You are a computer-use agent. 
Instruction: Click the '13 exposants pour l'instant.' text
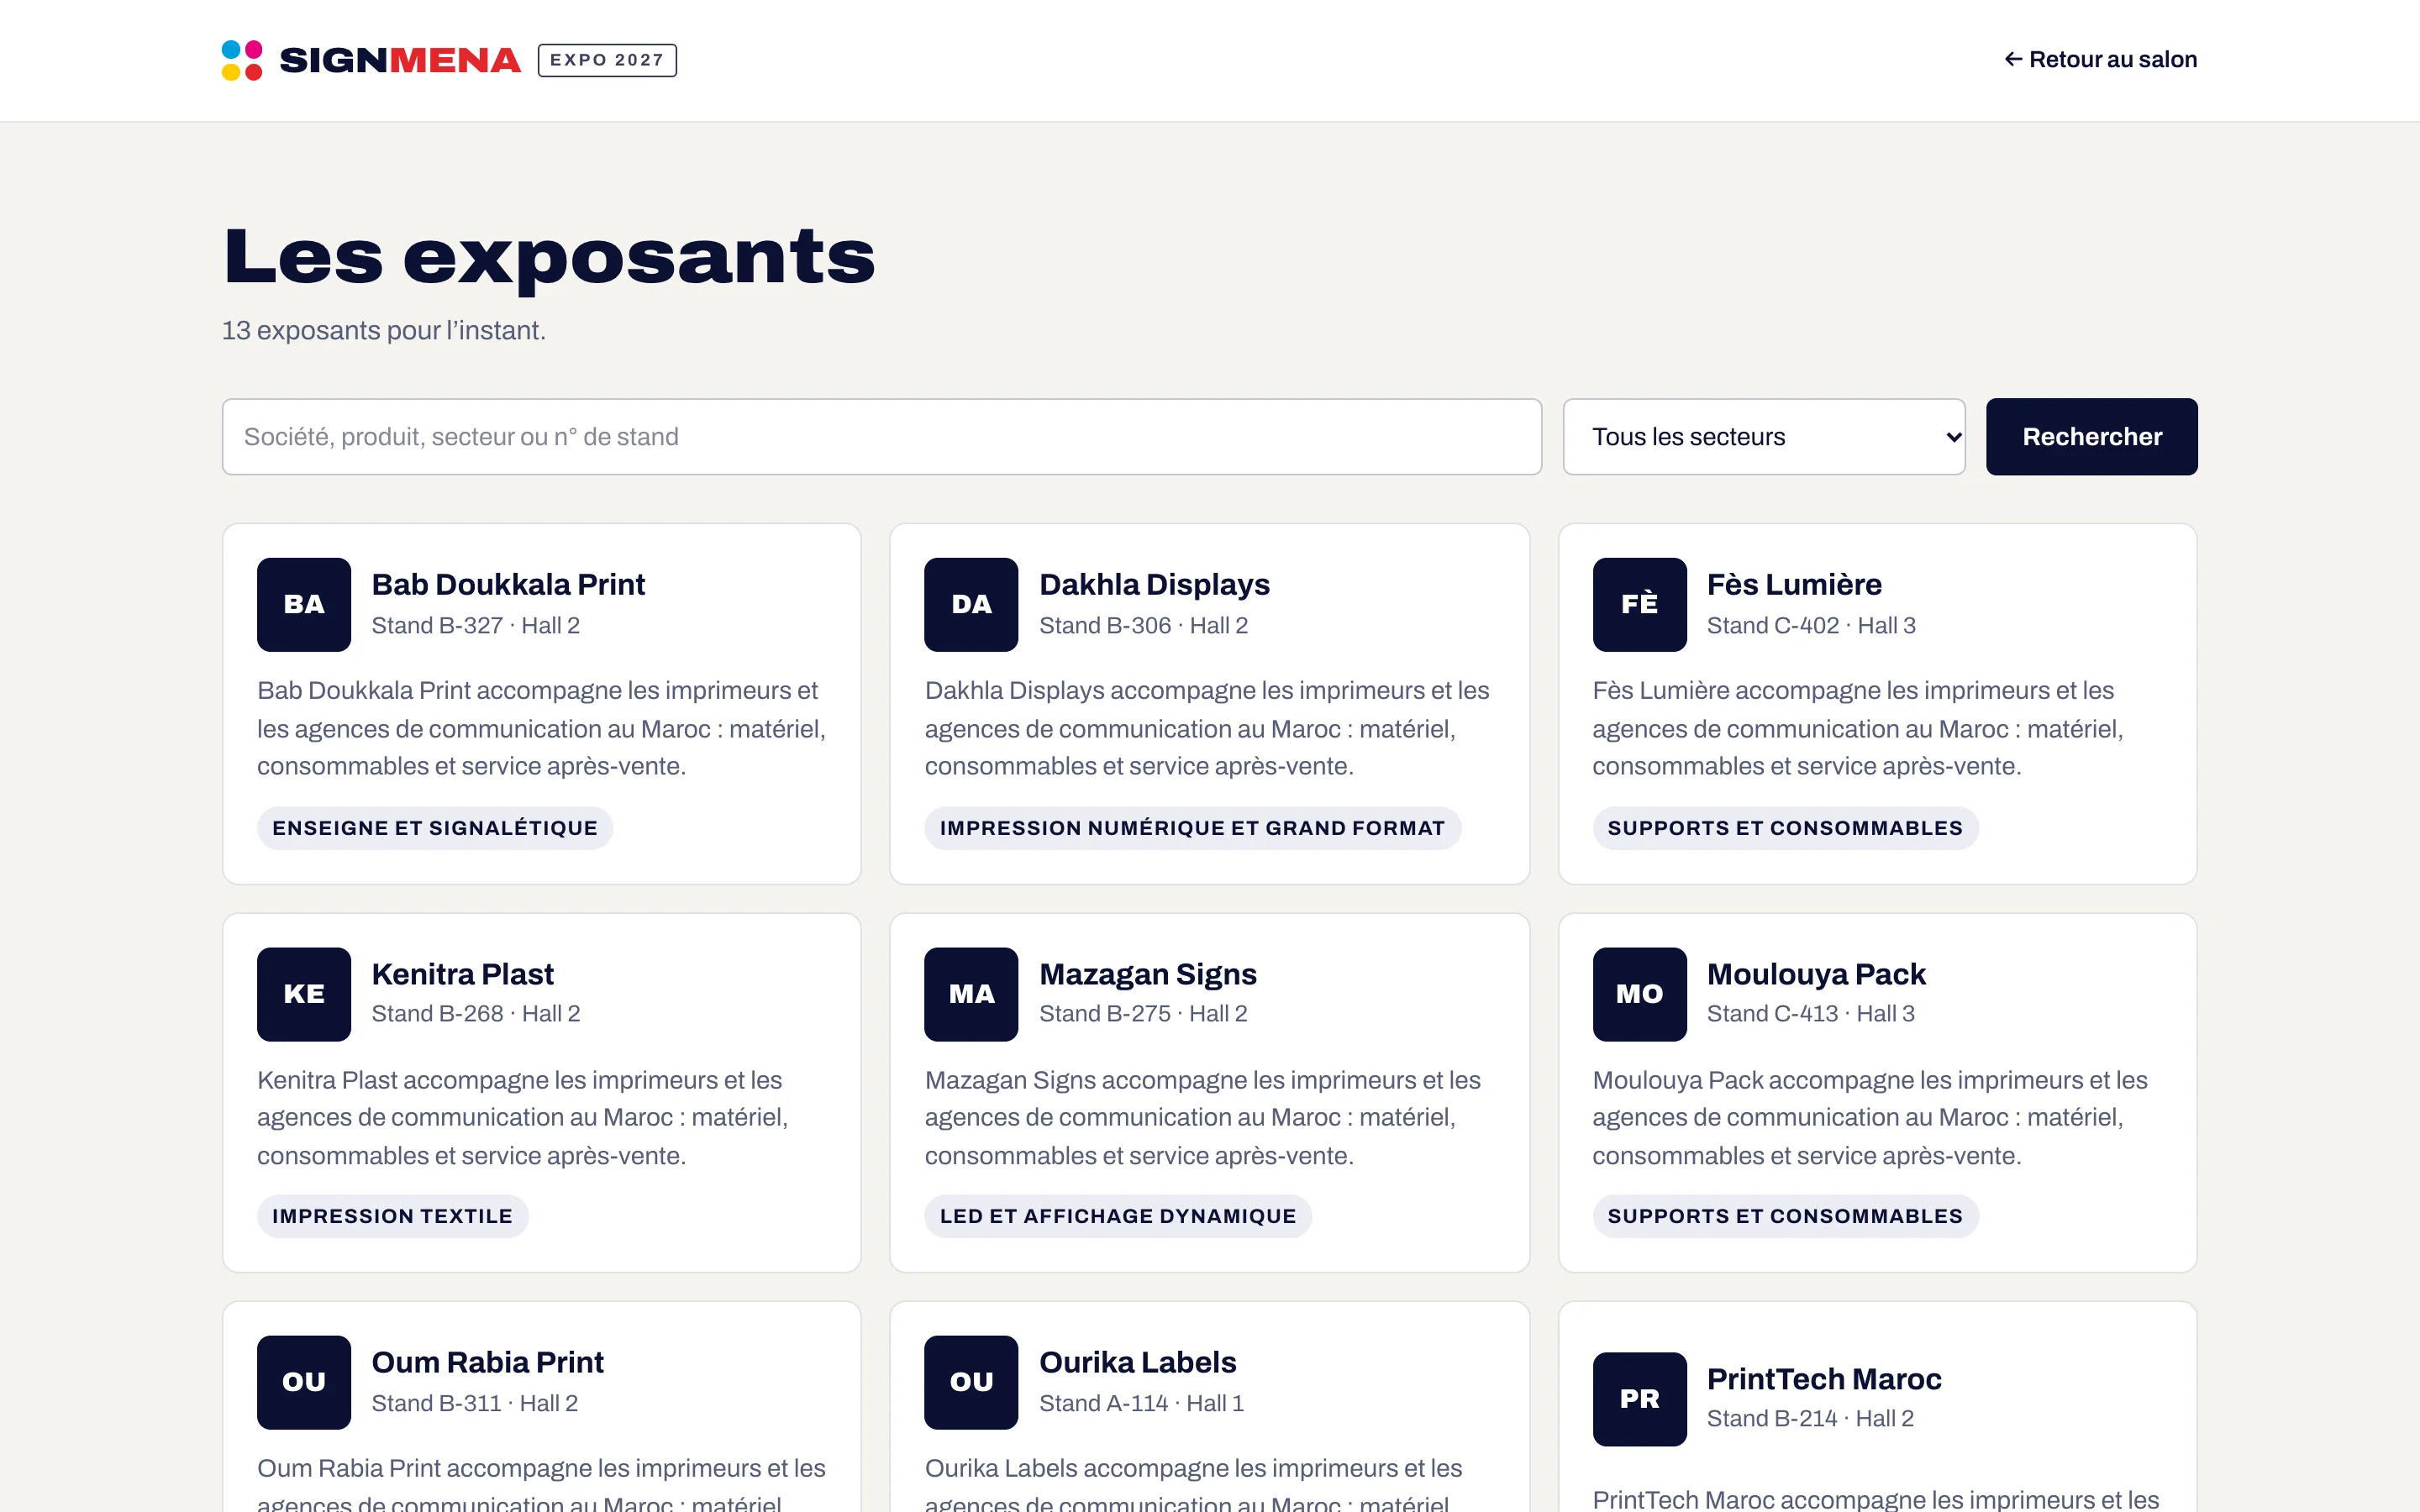[x=384, y=330]
